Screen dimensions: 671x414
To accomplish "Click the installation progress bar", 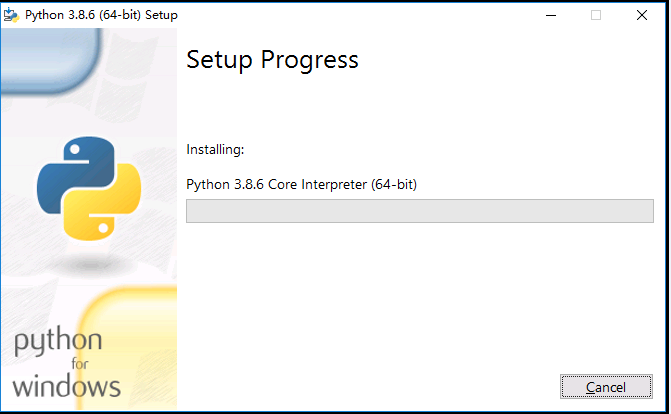I will (419, 211).
